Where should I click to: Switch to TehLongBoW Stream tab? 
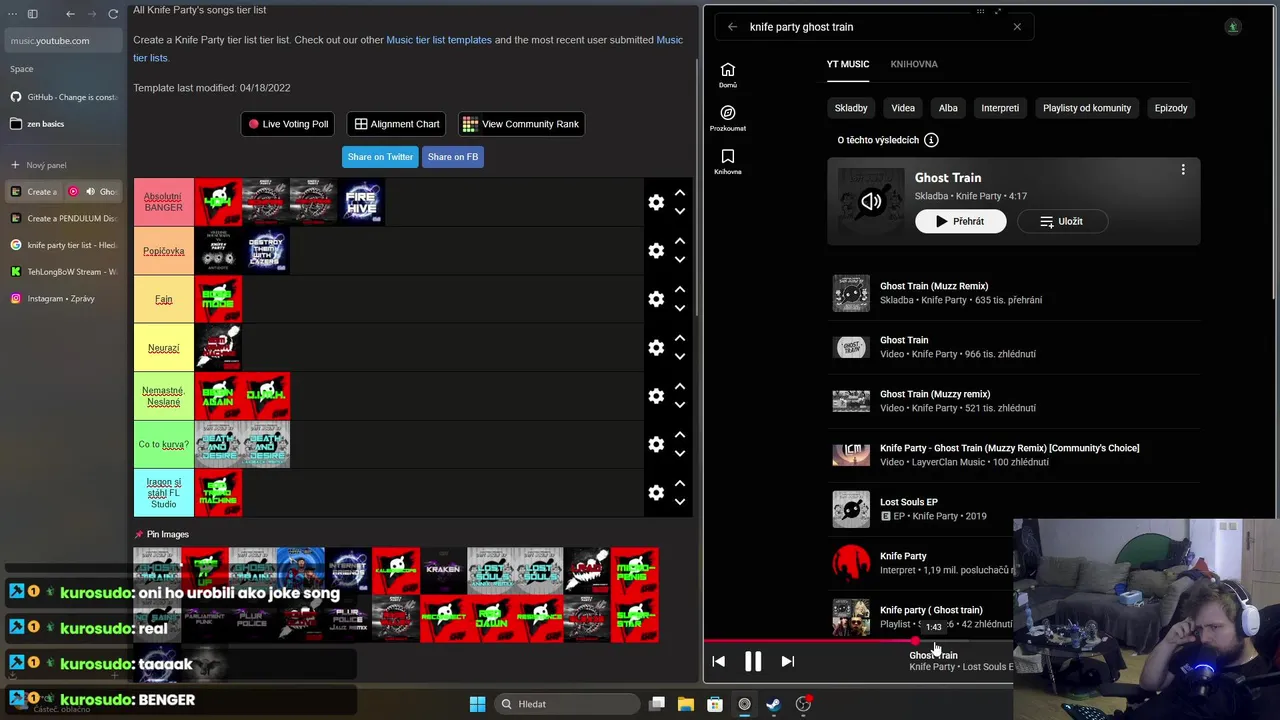click(64, 271)
